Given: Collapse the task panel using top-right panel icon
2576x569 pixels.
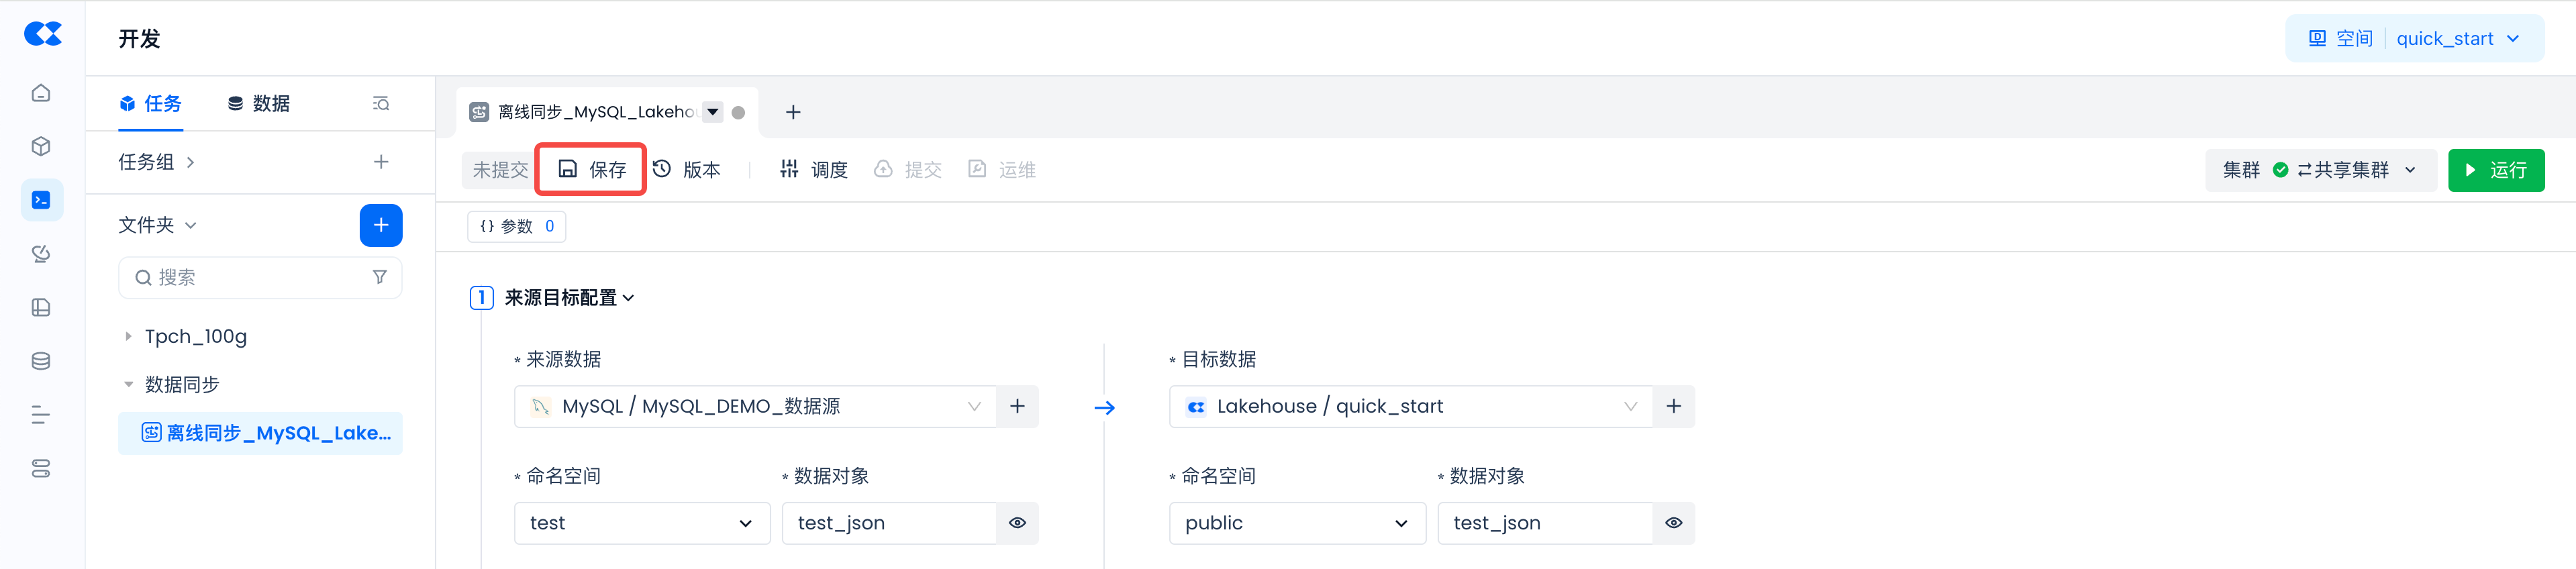Looking at the screenshot, I should [380, 104].
